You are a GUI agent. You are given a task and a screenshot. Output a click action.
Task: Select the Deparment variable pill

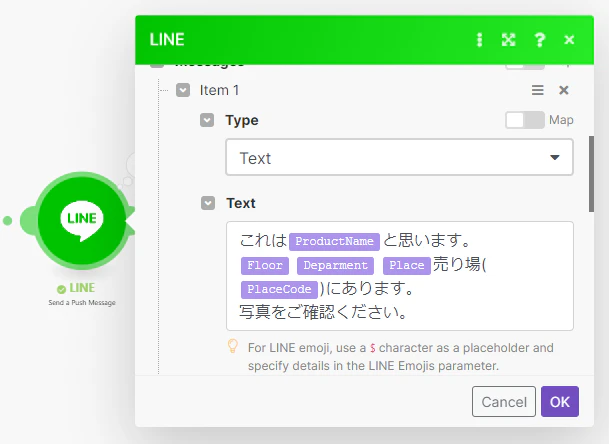(335, 265)
